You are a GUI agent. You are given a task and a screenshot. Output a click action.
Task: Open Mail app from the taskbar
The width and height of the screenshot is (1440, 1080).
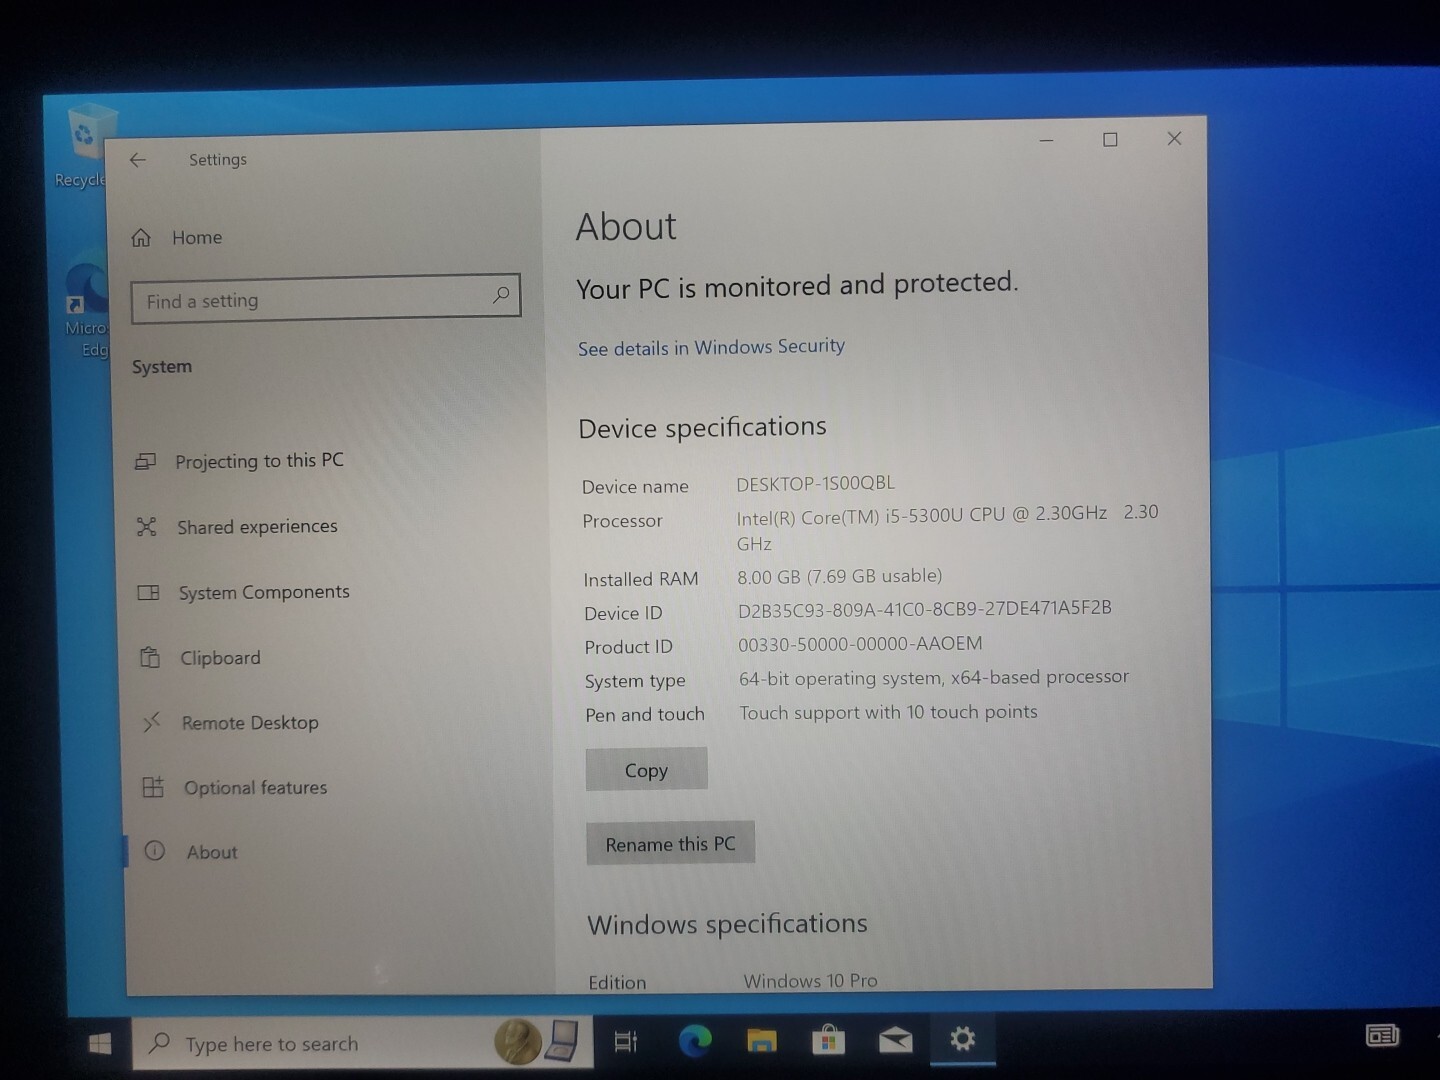click(x=895, y=1041)
